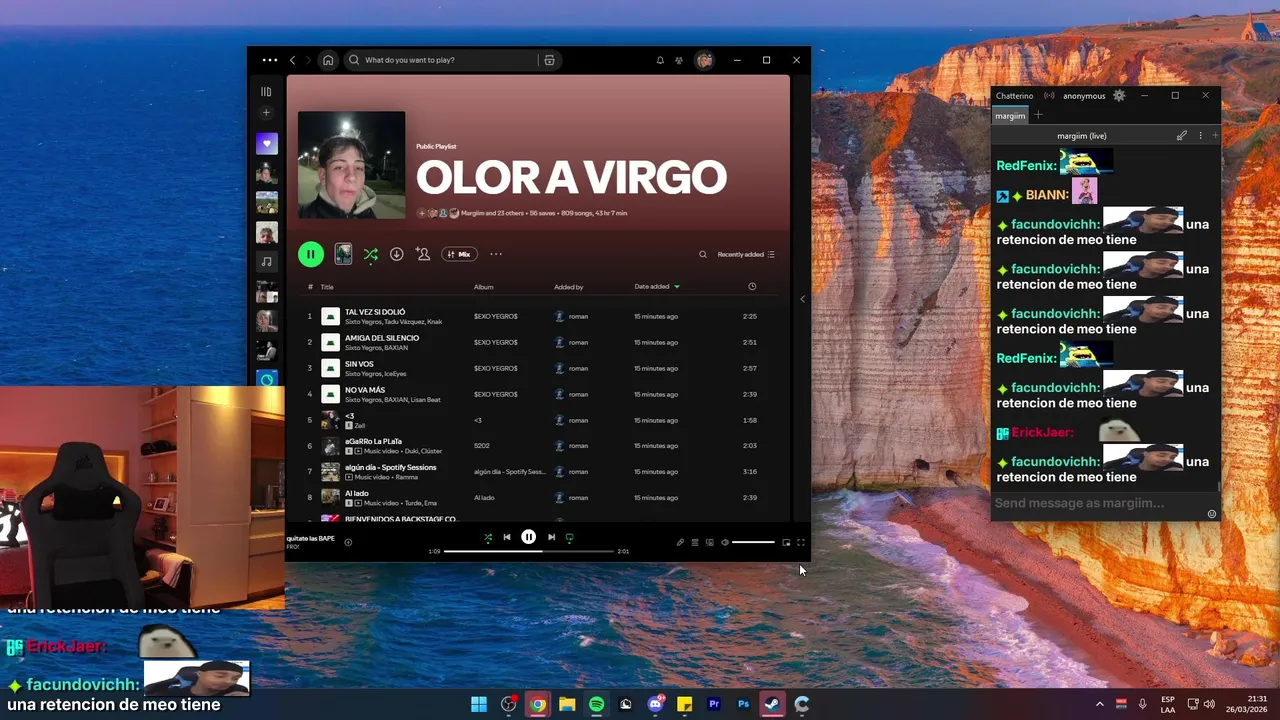Sort by Added by column header

point(569,287)
